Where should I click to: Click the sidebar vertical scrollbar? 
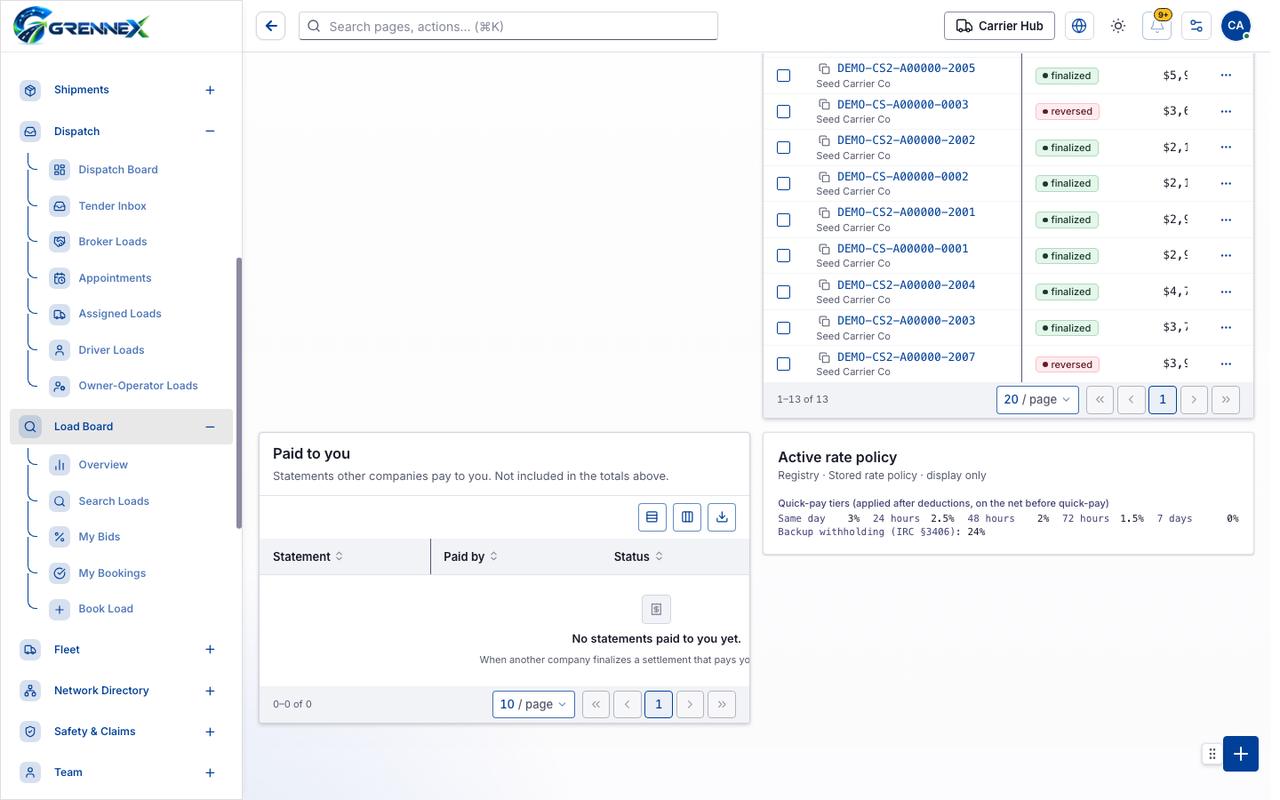238,392
